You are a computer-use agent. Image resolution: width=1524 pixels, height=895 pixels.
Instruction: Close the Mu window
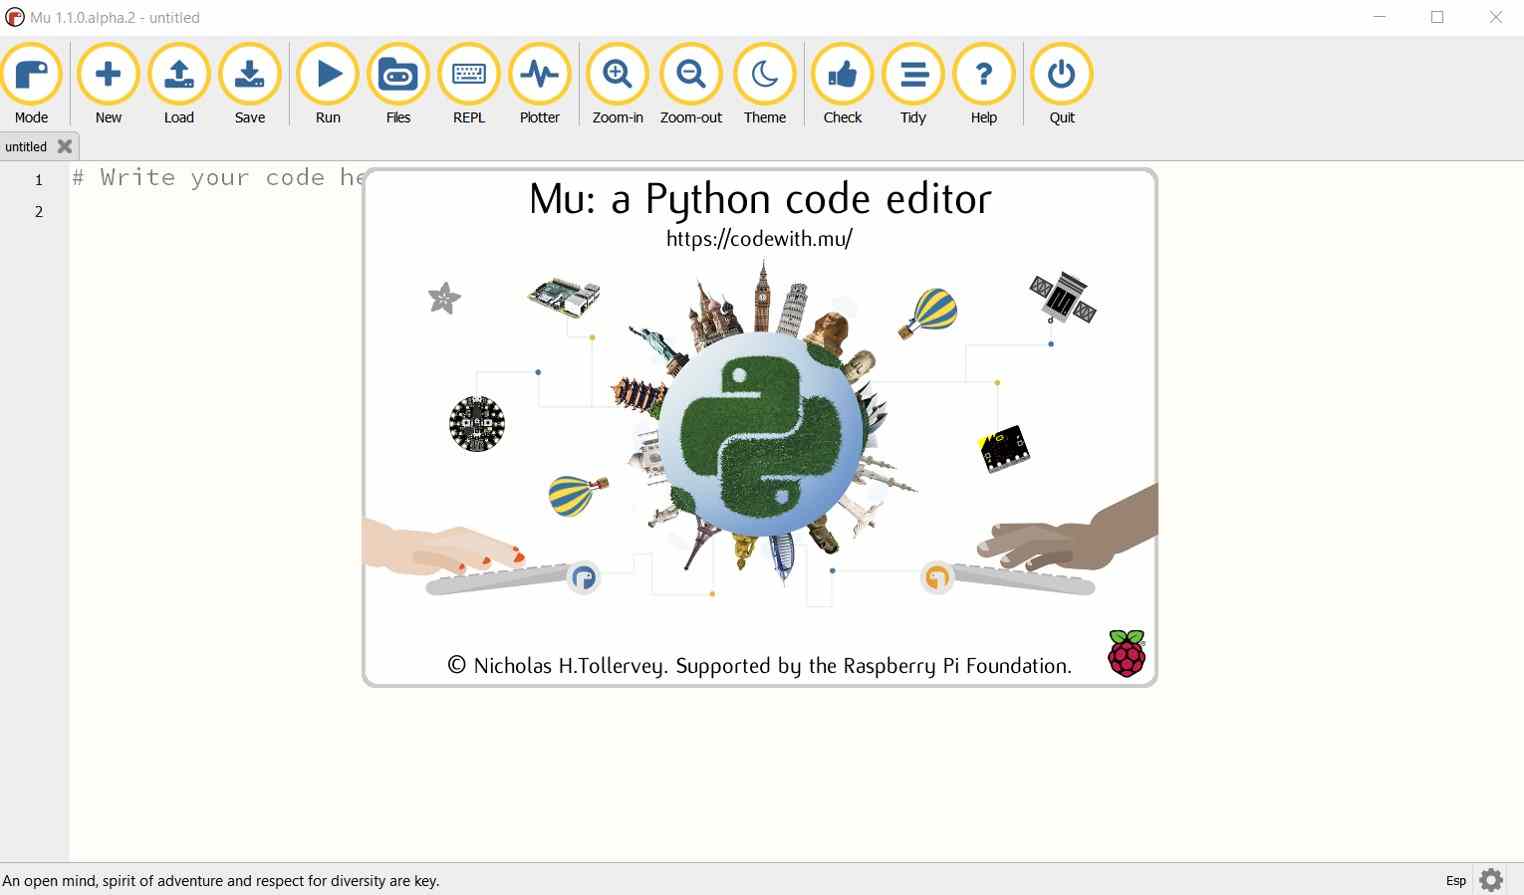[x=1495, y=17]
